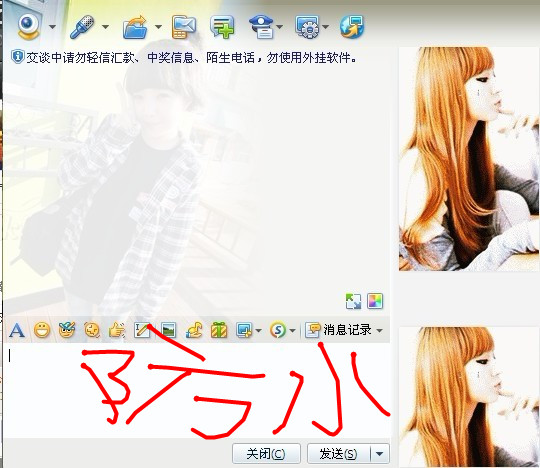Expand 消息记录 dropdown arrow
The width and height of the screenshot is (540, 468).
pos(380,331)
